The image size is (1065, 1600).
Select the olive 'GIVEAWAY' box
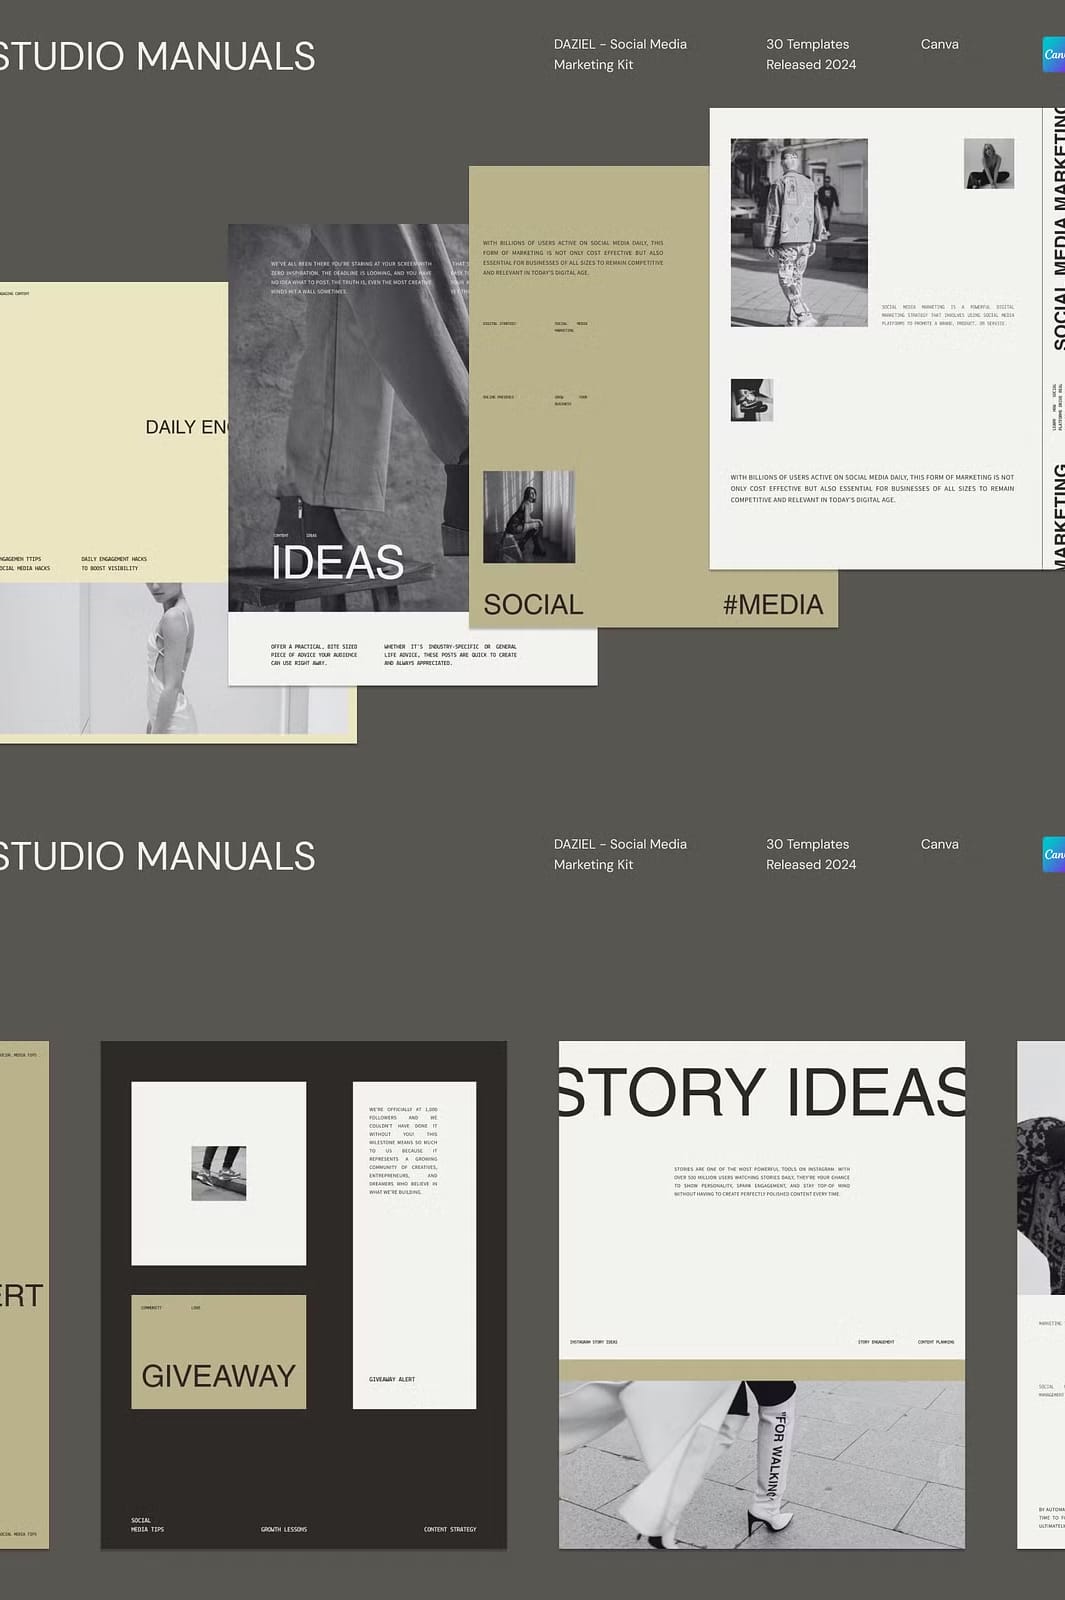(218, 1352)
